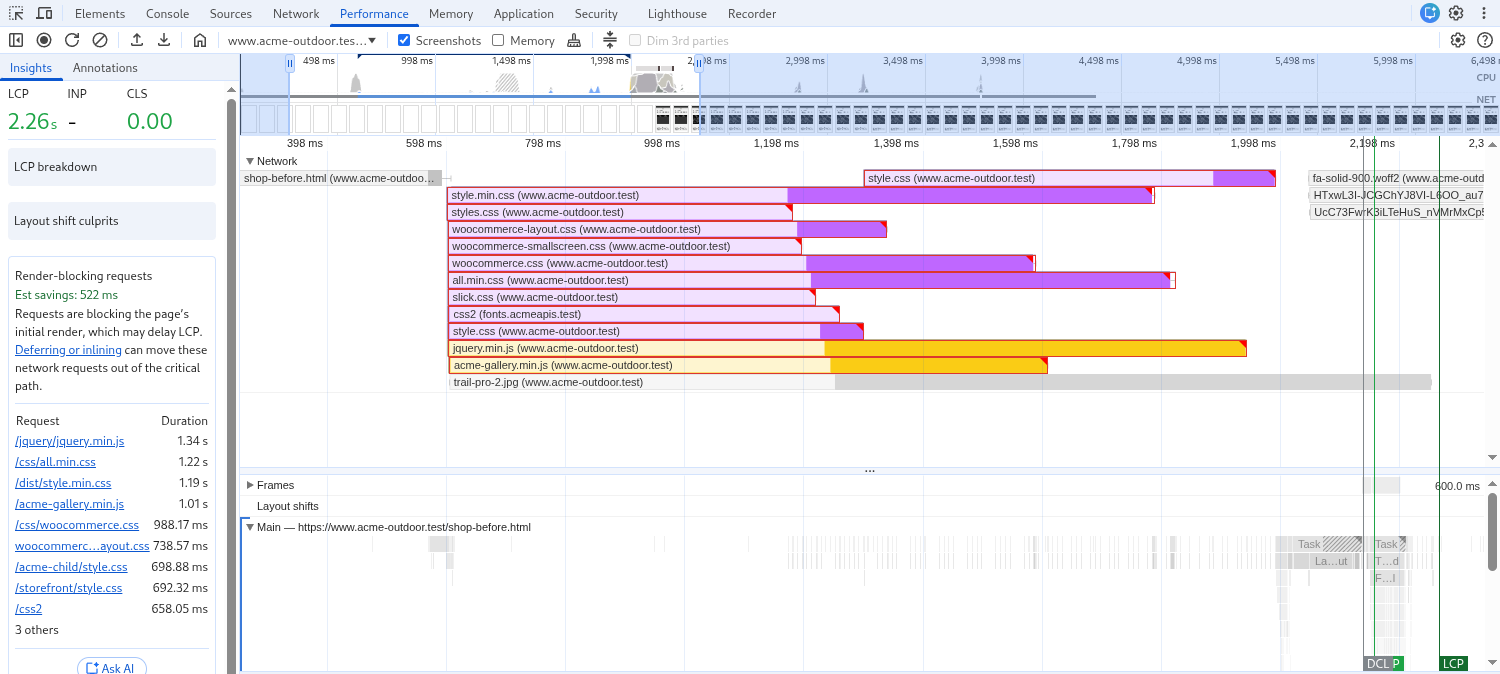Select trail-pro-2.jpg network request bar
This screenshot has height=674, width=1500.
(x=940, y=382)
